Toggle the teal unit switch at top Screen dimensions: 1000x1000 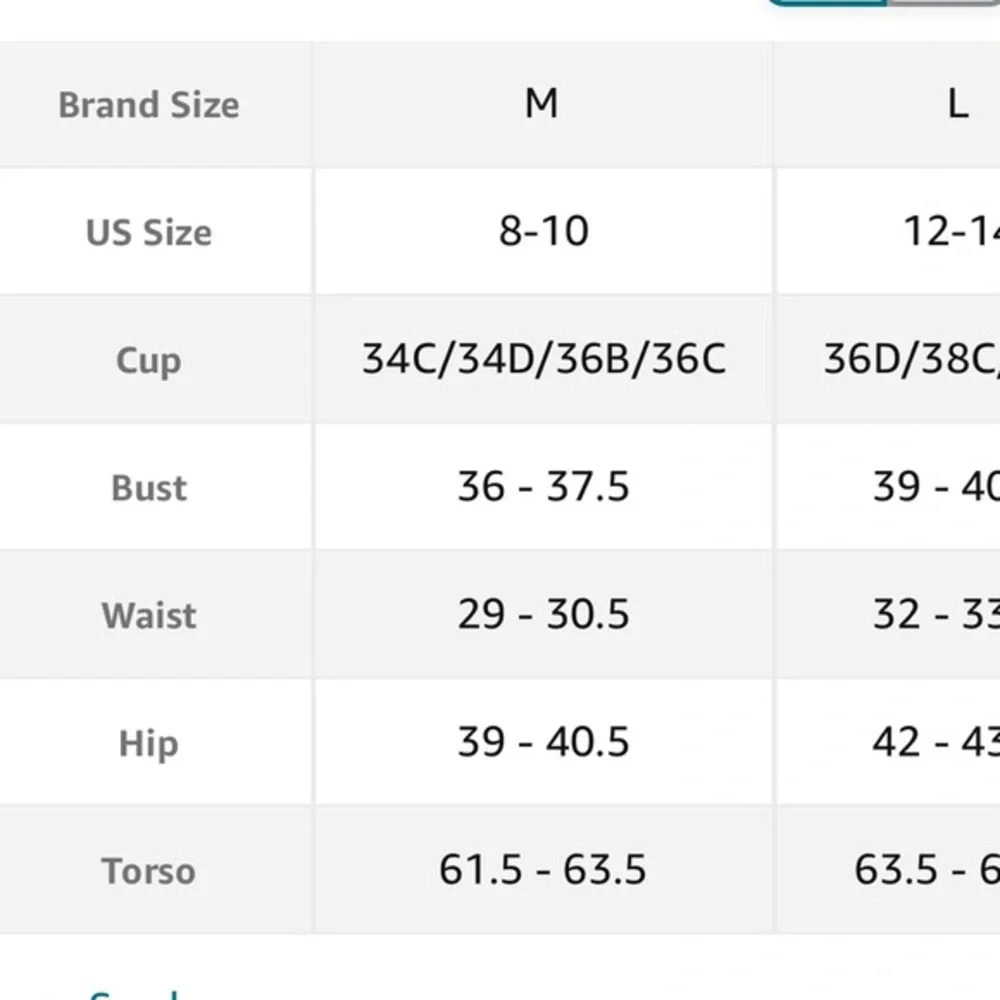pos(884,3)
